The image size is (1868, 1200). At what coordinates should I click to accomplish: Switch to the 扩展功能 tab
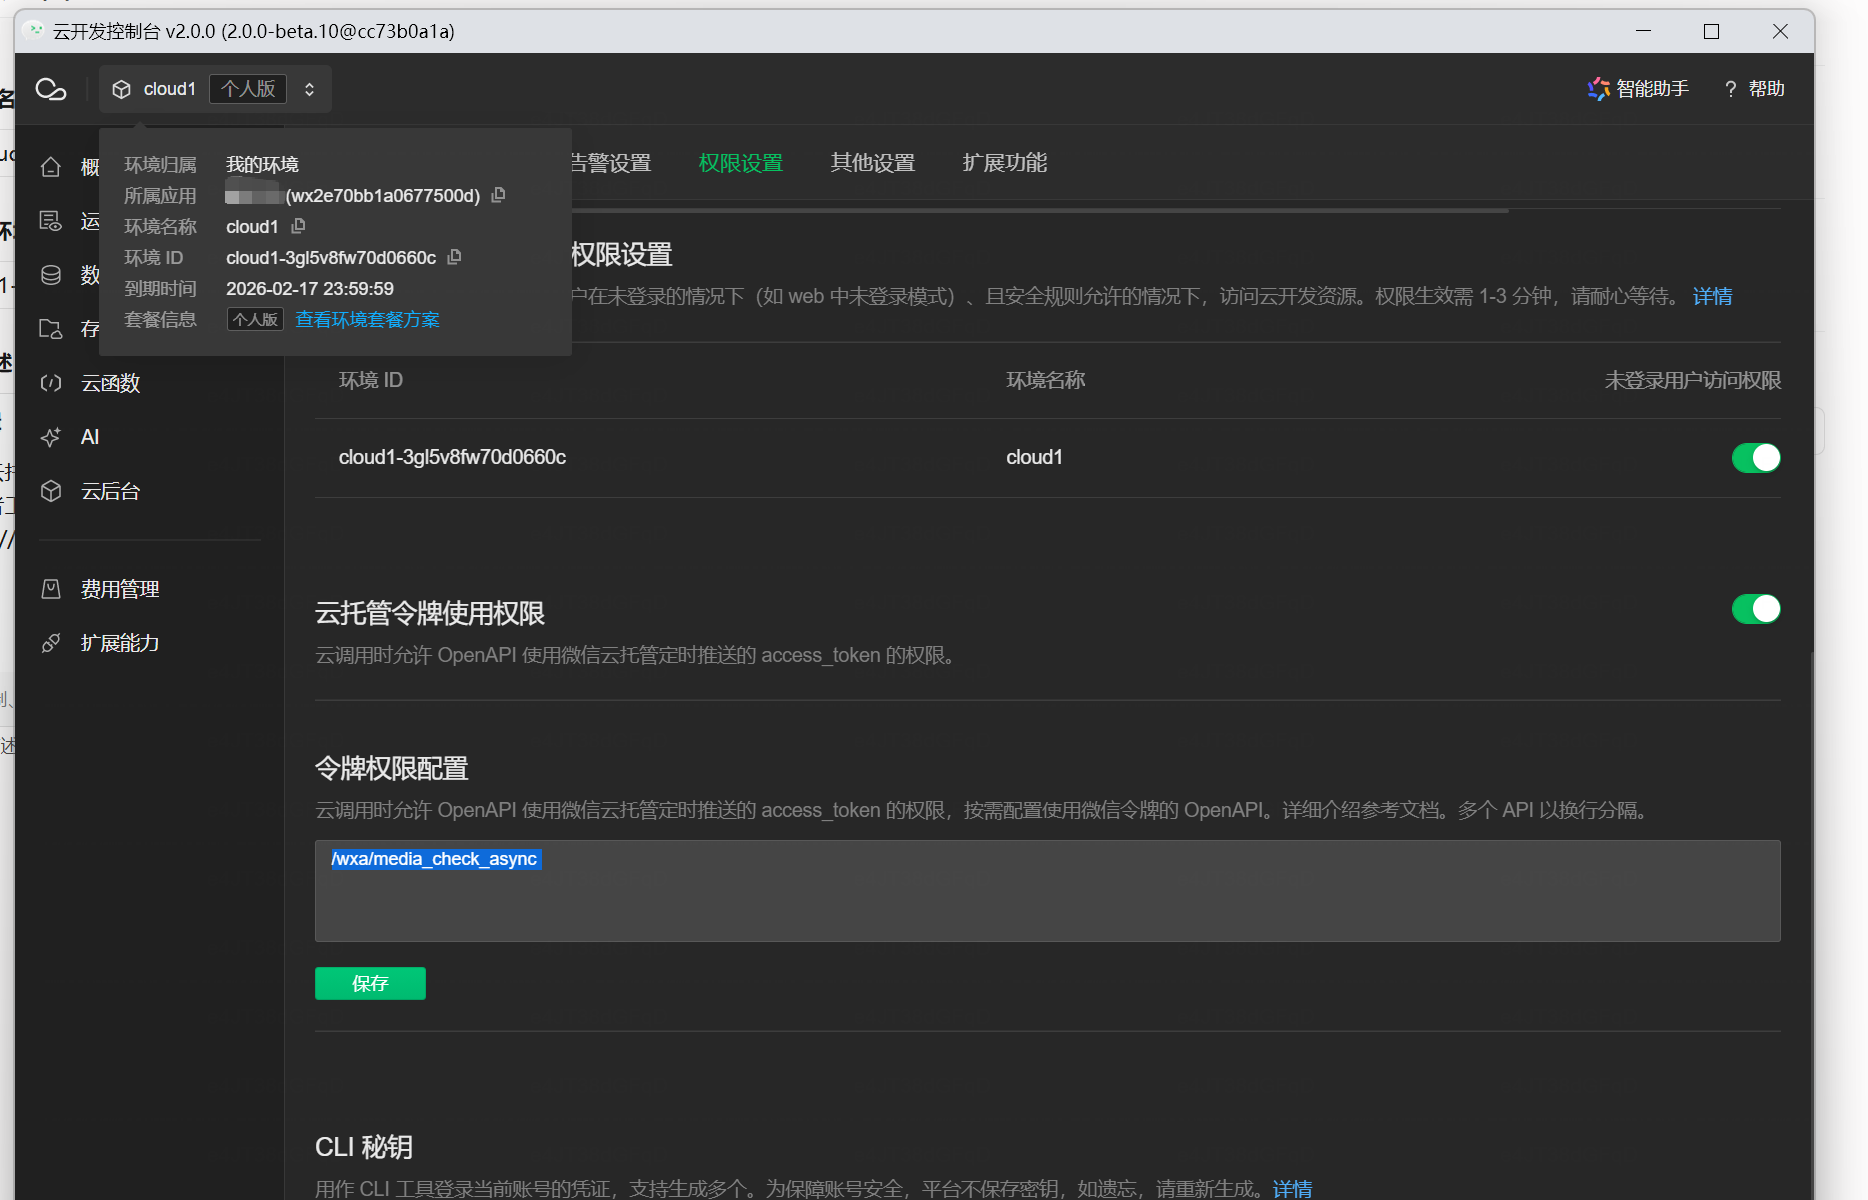pyautogui.click(x=1004, y=163)
